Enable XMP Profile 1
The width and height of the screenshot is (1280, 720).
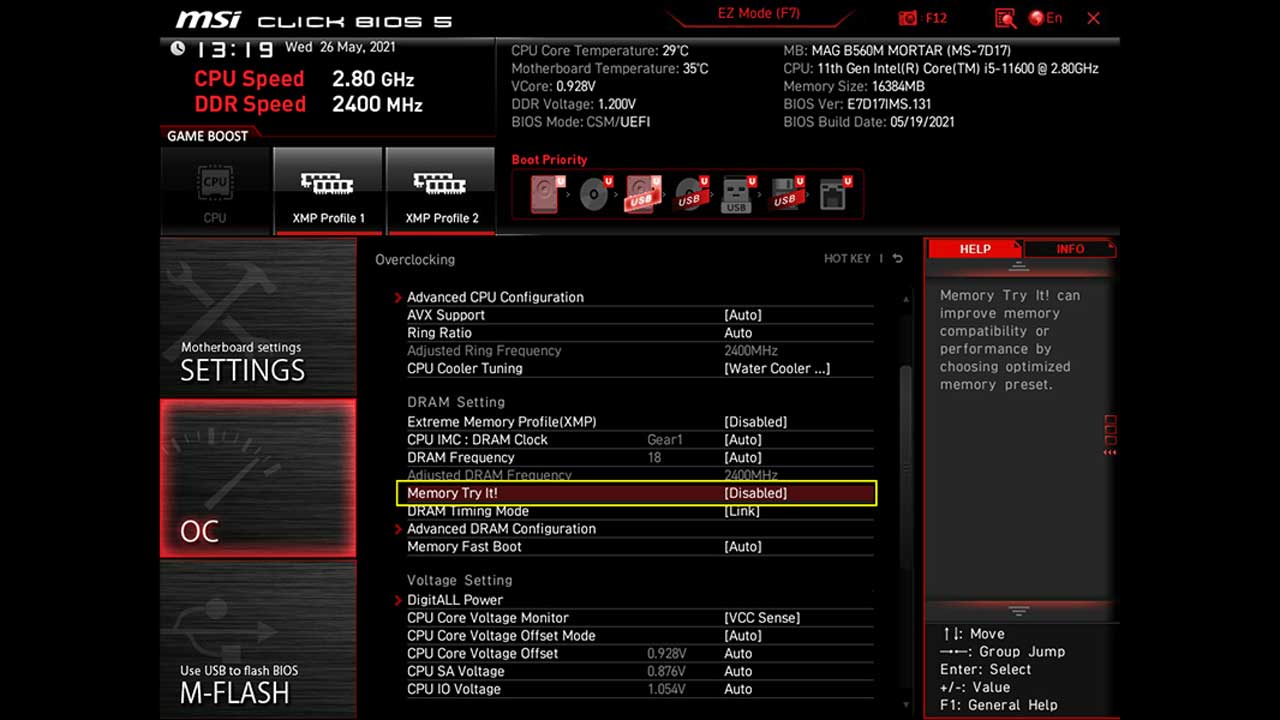328,190
